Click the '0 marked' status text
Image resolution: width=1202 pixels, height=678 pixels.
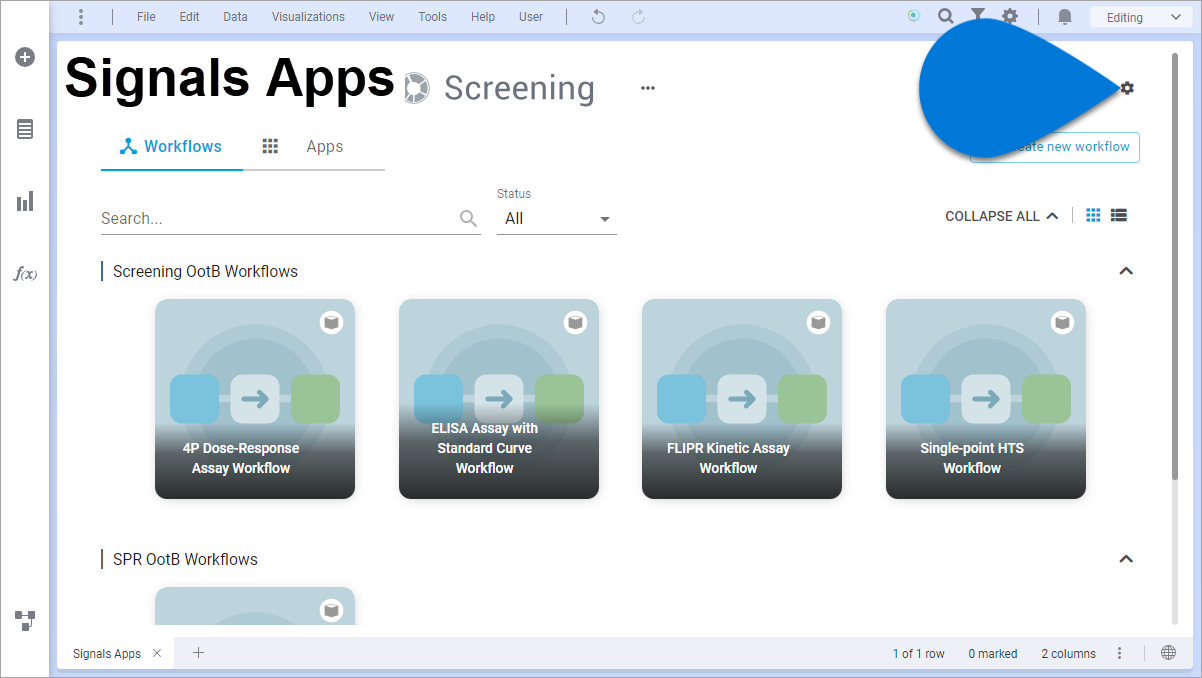pyautogui.click(x=993, y=653)
